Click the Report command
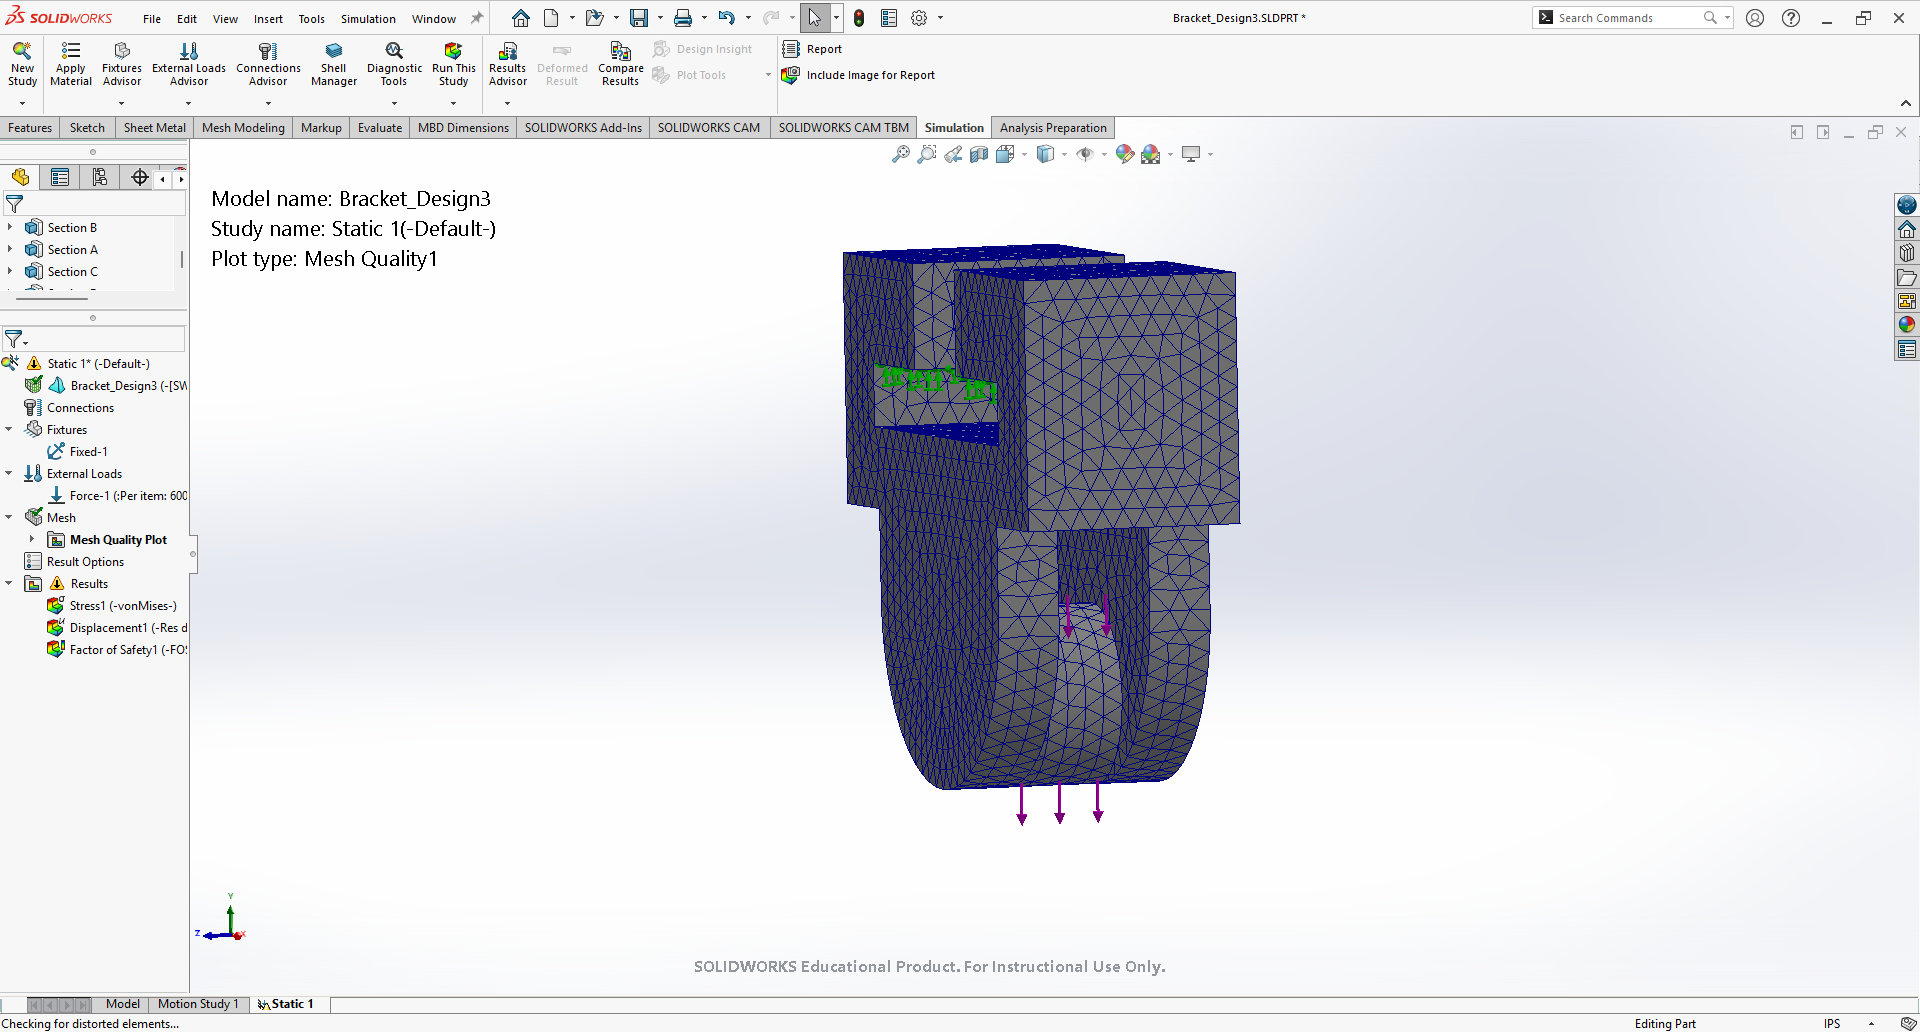 pos(813,49)
